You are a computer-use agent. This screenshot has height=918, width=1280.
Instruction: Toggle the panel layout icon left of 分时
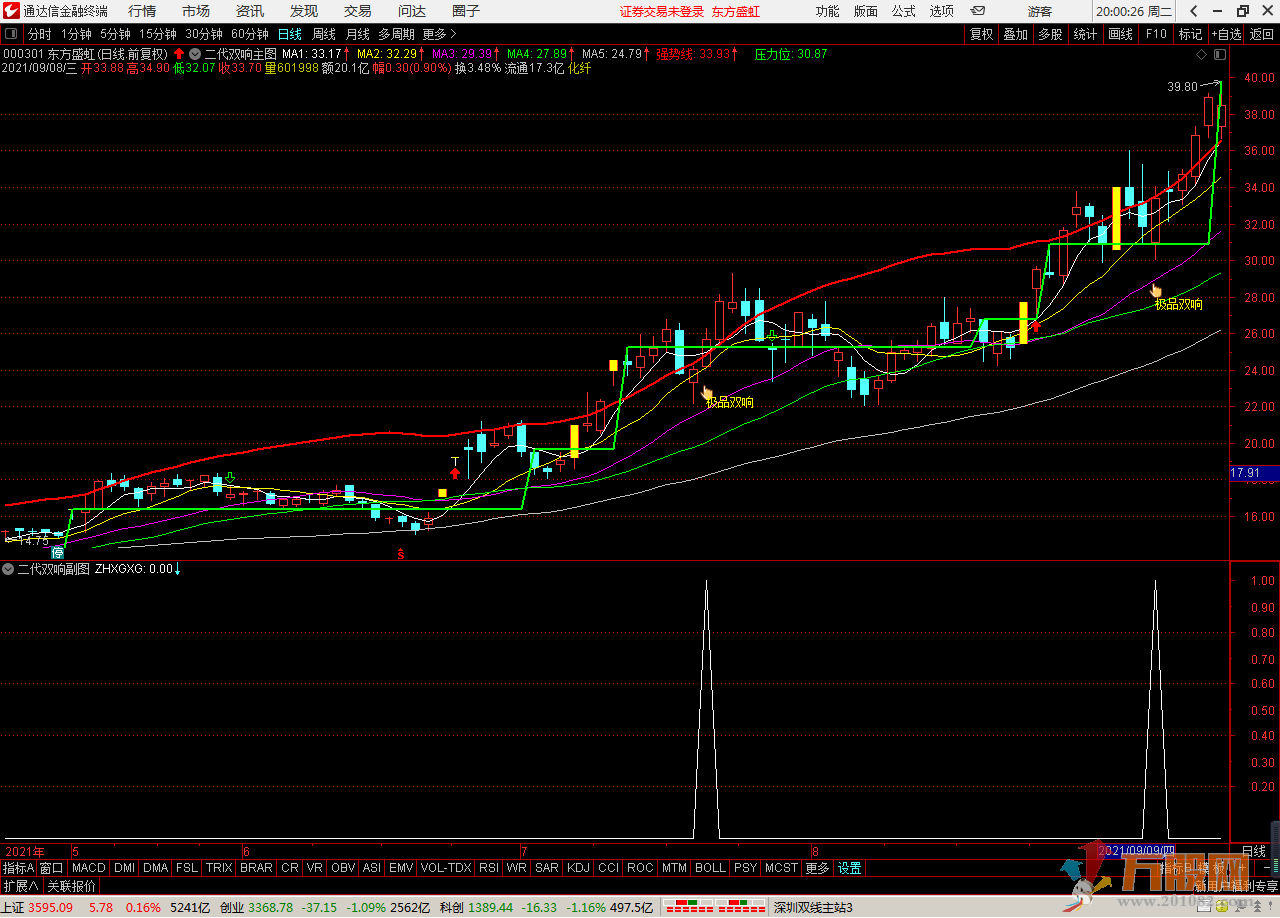12,33
